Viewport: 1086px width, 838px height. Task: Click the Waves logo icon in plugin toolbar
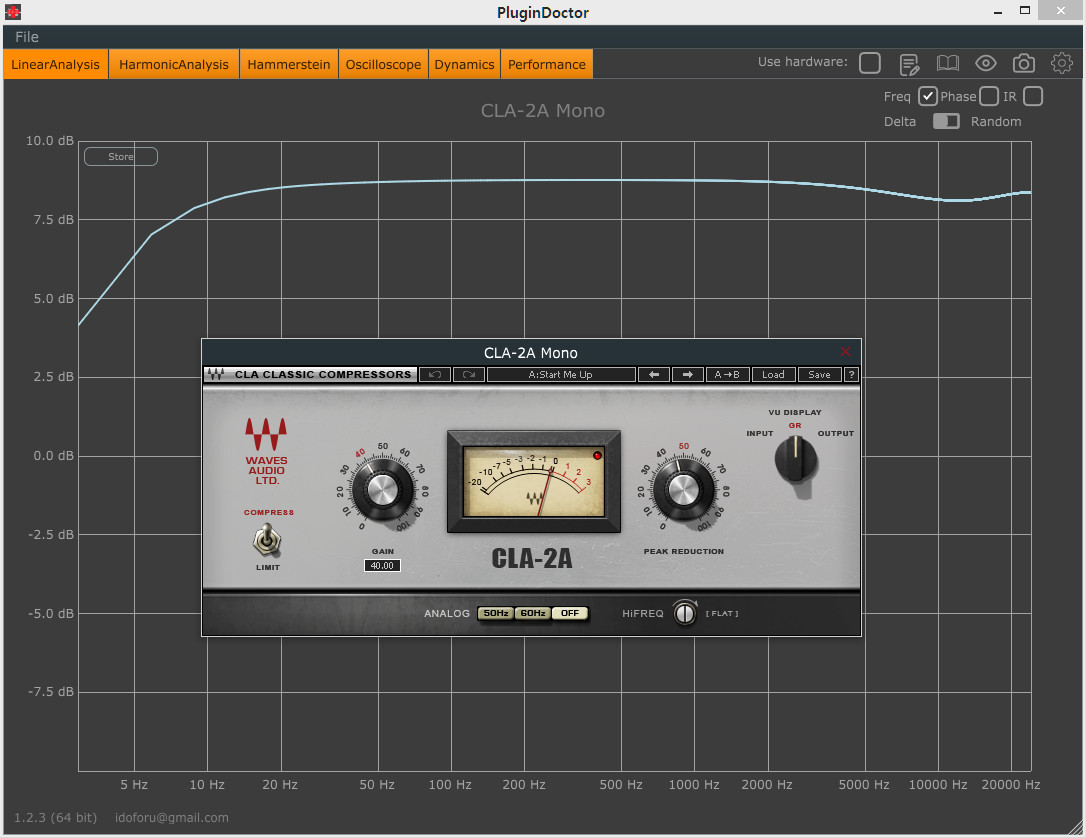click(x=215, y=375)
